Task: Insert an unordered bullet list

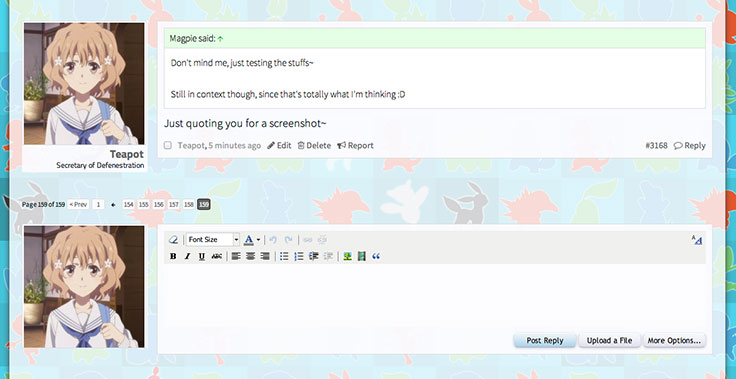Action: coord(284,256)
